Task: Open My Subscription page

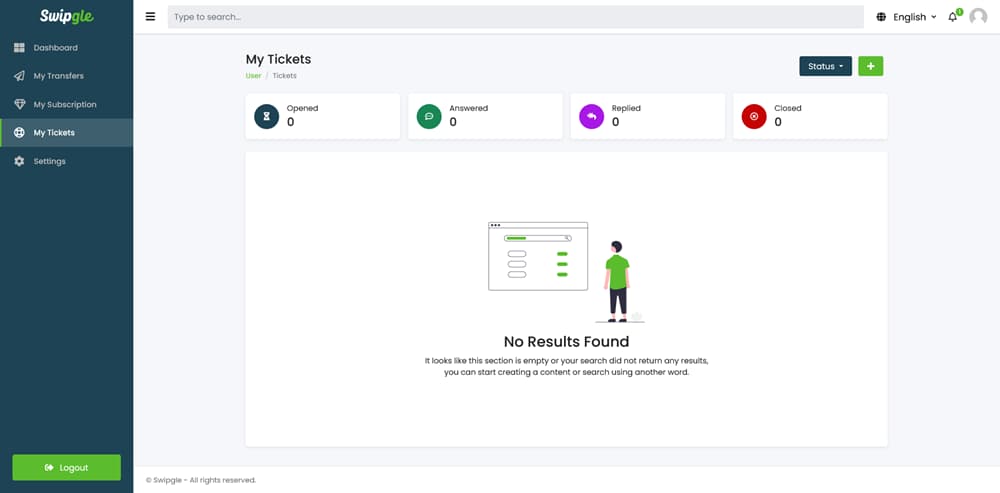Action: pos(66,105)
